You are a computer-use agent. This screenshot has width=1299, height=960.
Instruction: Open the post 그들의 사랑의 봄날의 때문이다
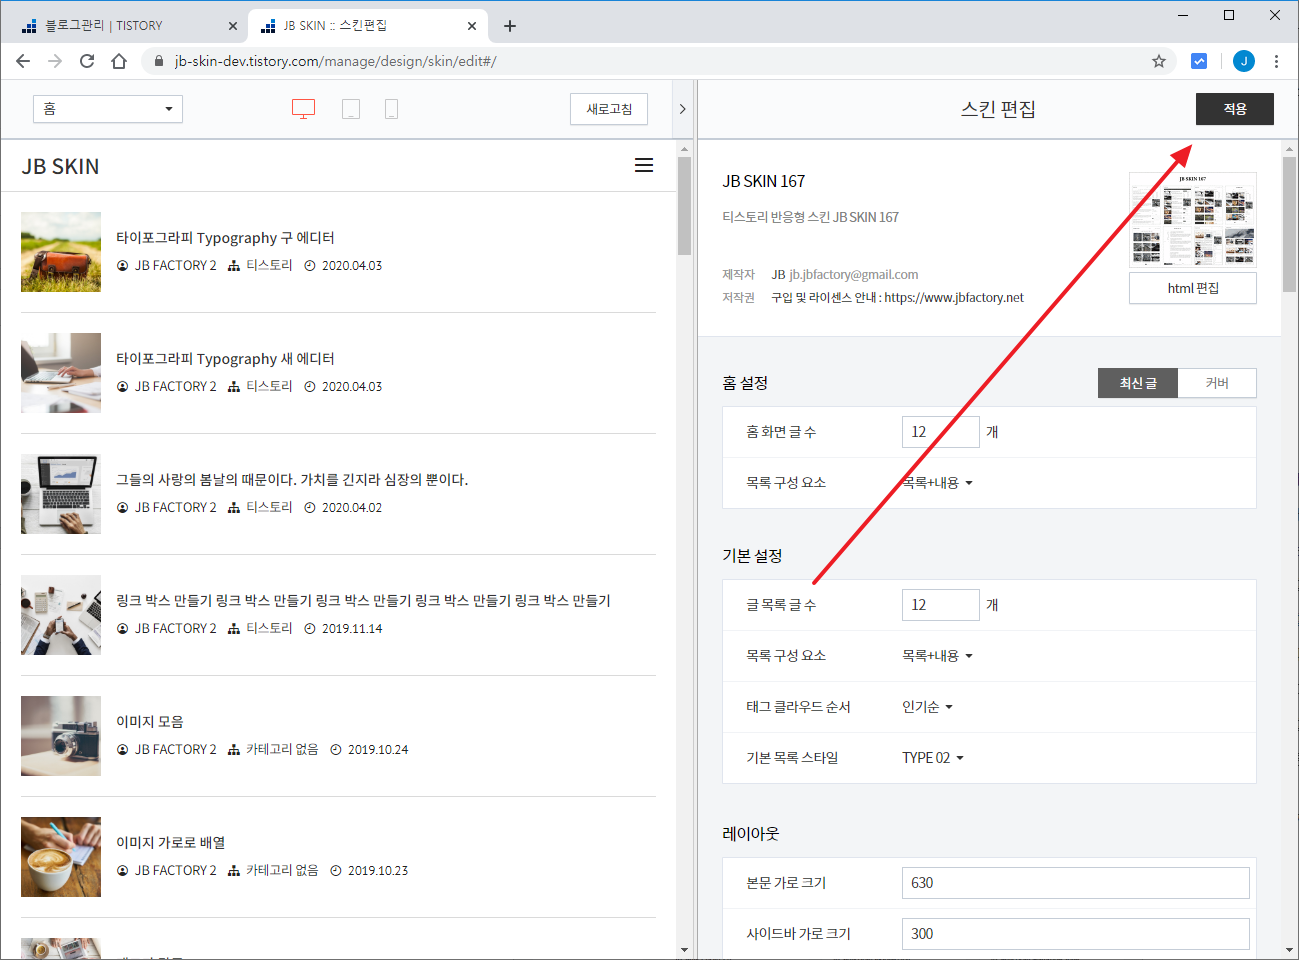click(292, 480)
